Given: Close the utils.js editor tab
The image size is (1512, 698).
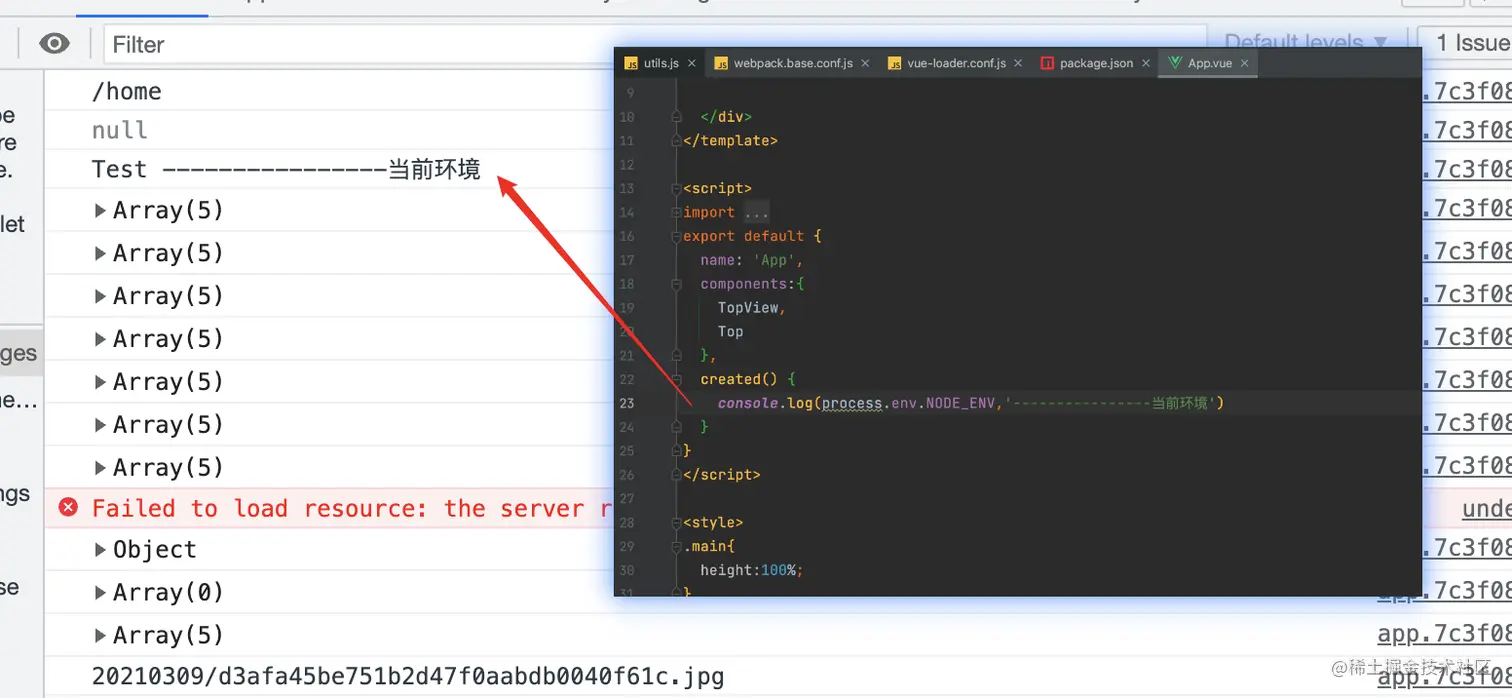Looking at the screenshot, I should pos(691,63).
